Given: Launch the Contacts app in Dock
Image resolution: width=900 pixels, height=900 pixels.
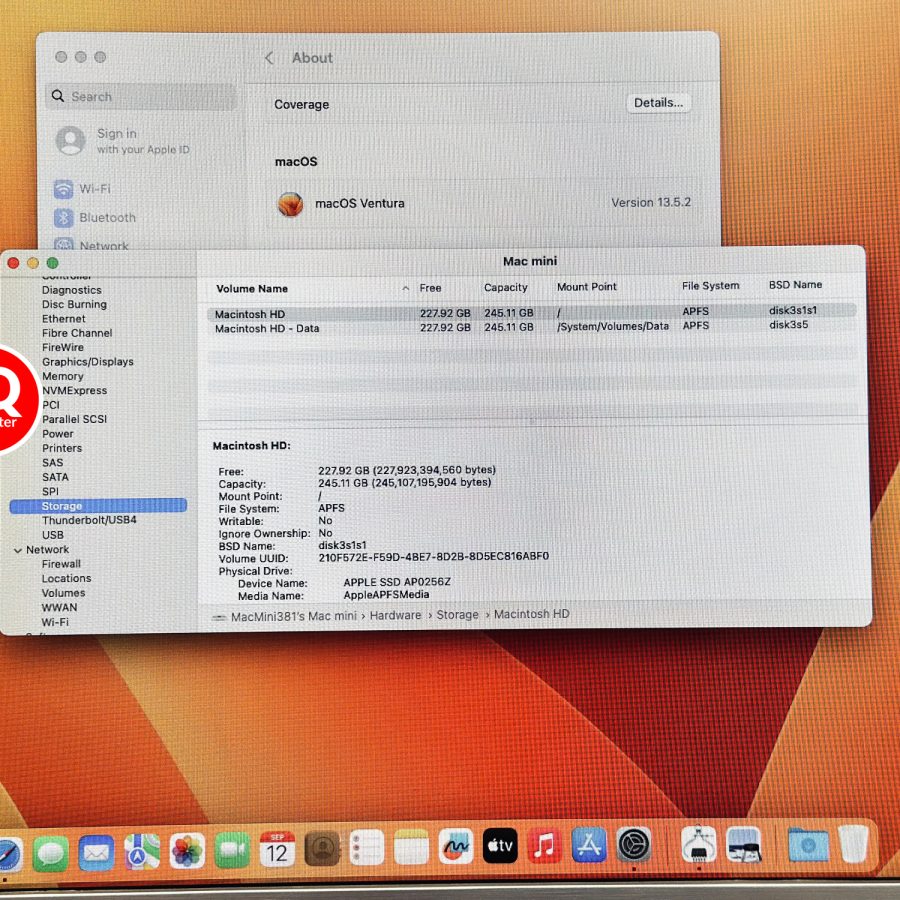Looking at the screenshot, I should point(322,848).
